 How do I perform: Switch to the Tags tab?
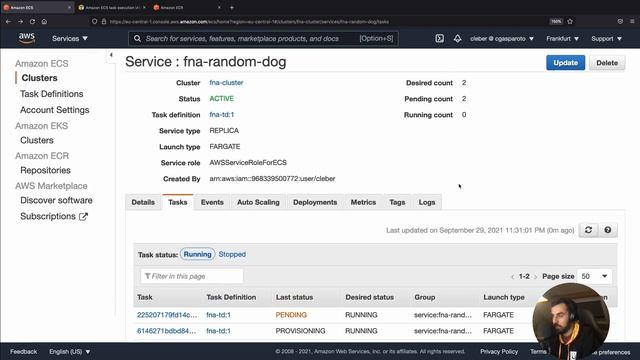(397, 202)
